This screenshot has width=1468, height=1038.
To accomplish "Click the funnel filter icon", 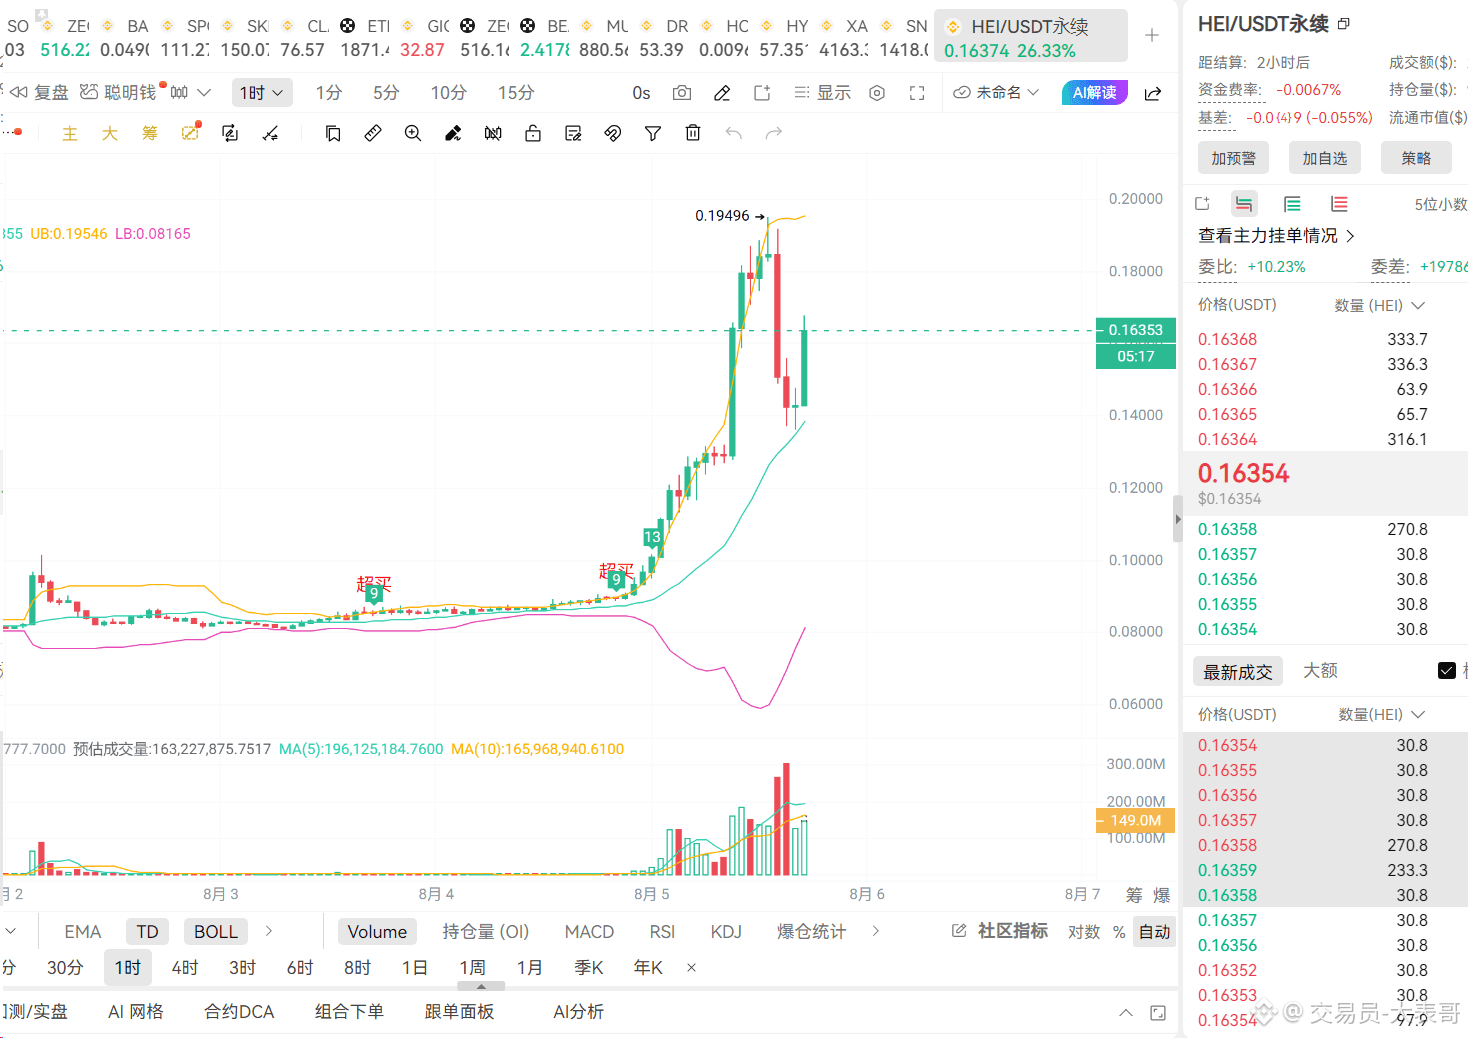I will coord(653,133).
